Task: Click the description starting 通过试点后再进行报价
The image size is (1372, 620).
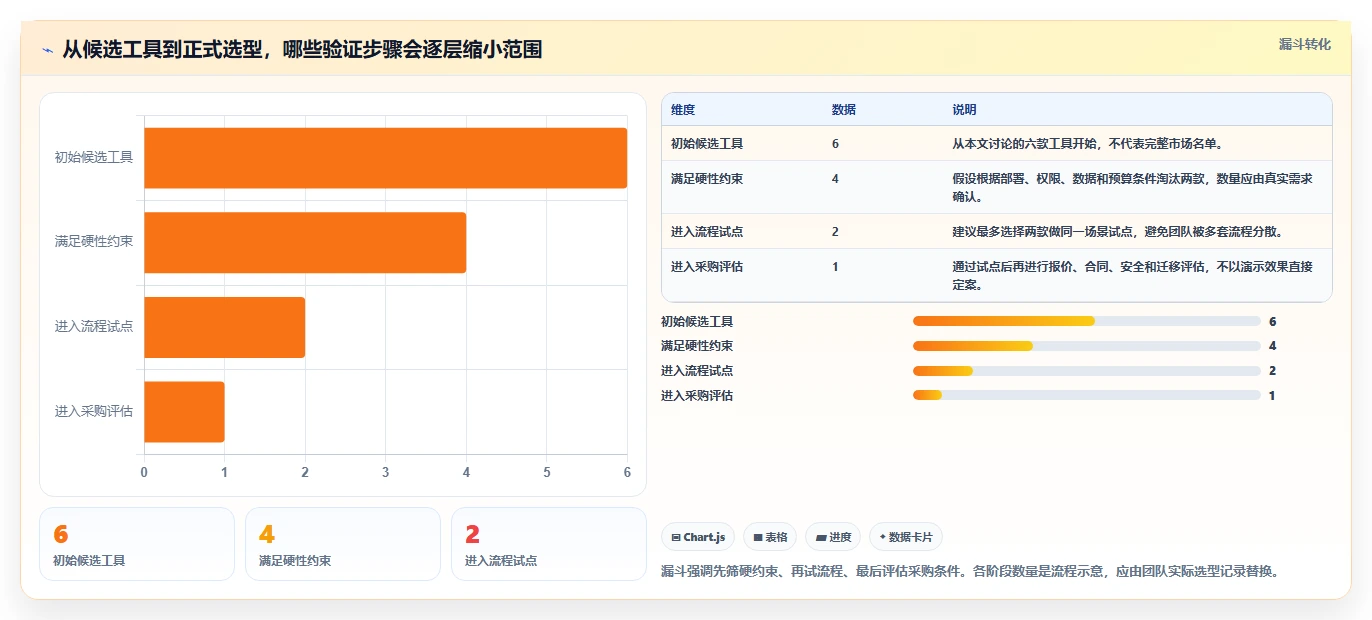Action: [x=1132, y=275]
